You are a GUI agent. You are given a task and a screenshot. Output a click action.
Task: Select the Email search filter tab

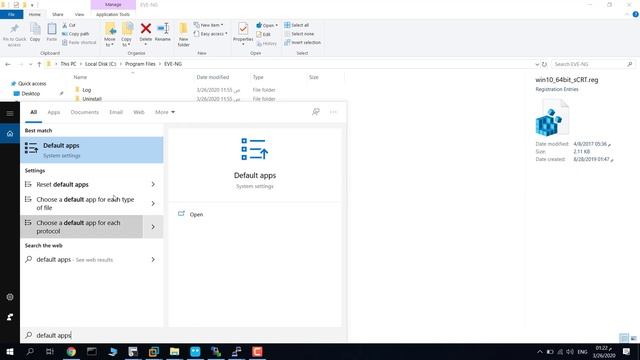116,112
